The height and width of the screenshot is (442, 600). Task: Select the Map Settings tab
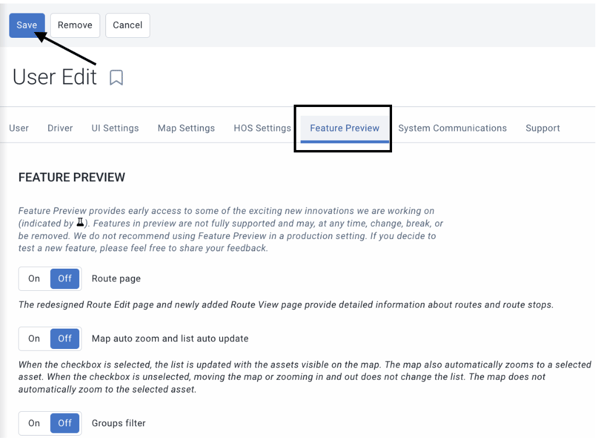(186, 128)
